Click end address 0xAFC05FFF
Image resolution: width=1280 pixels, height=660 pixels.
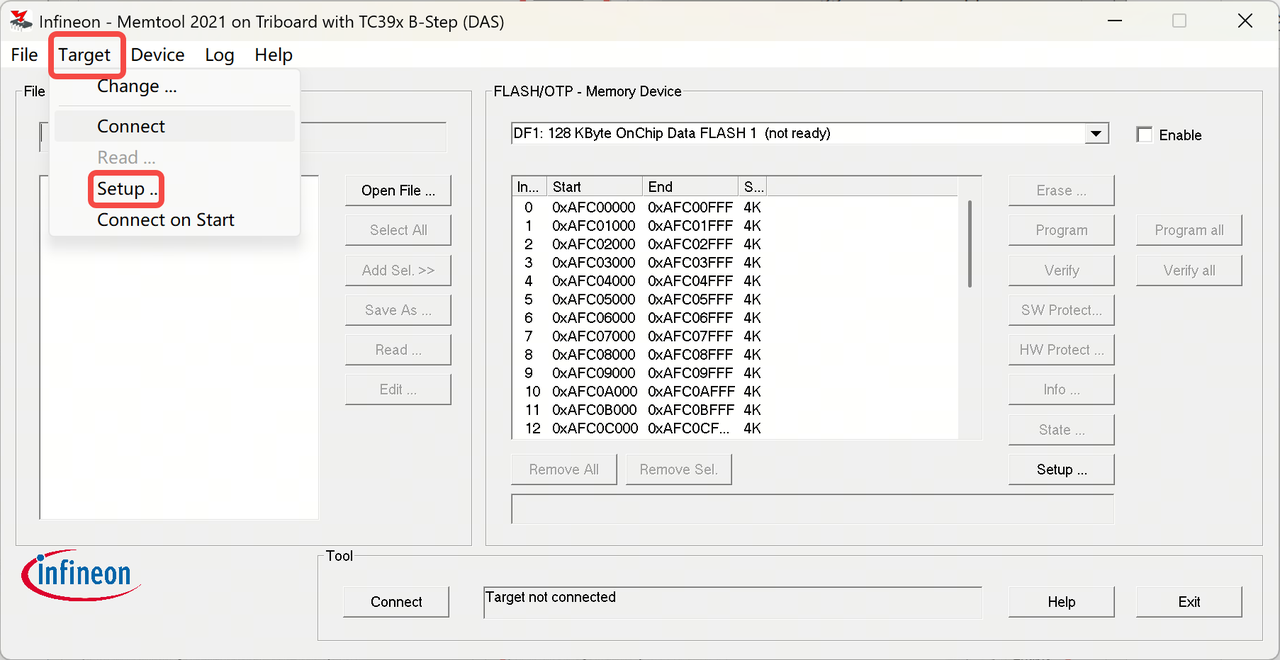(x=690, y=299)
